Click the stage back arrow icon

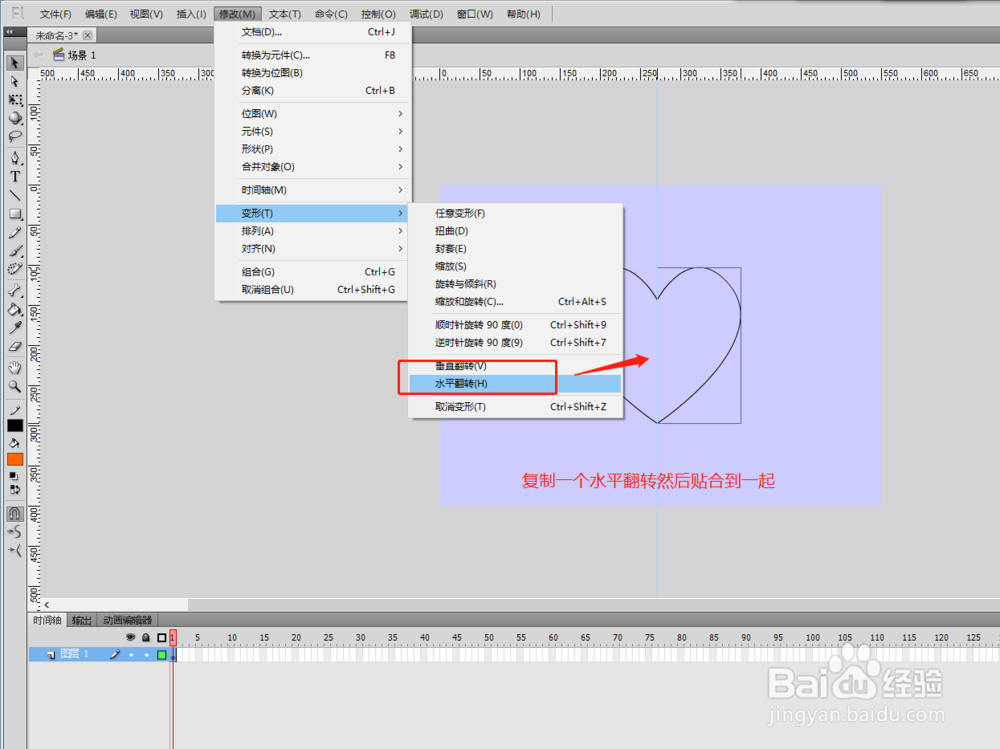click(38, 55)
